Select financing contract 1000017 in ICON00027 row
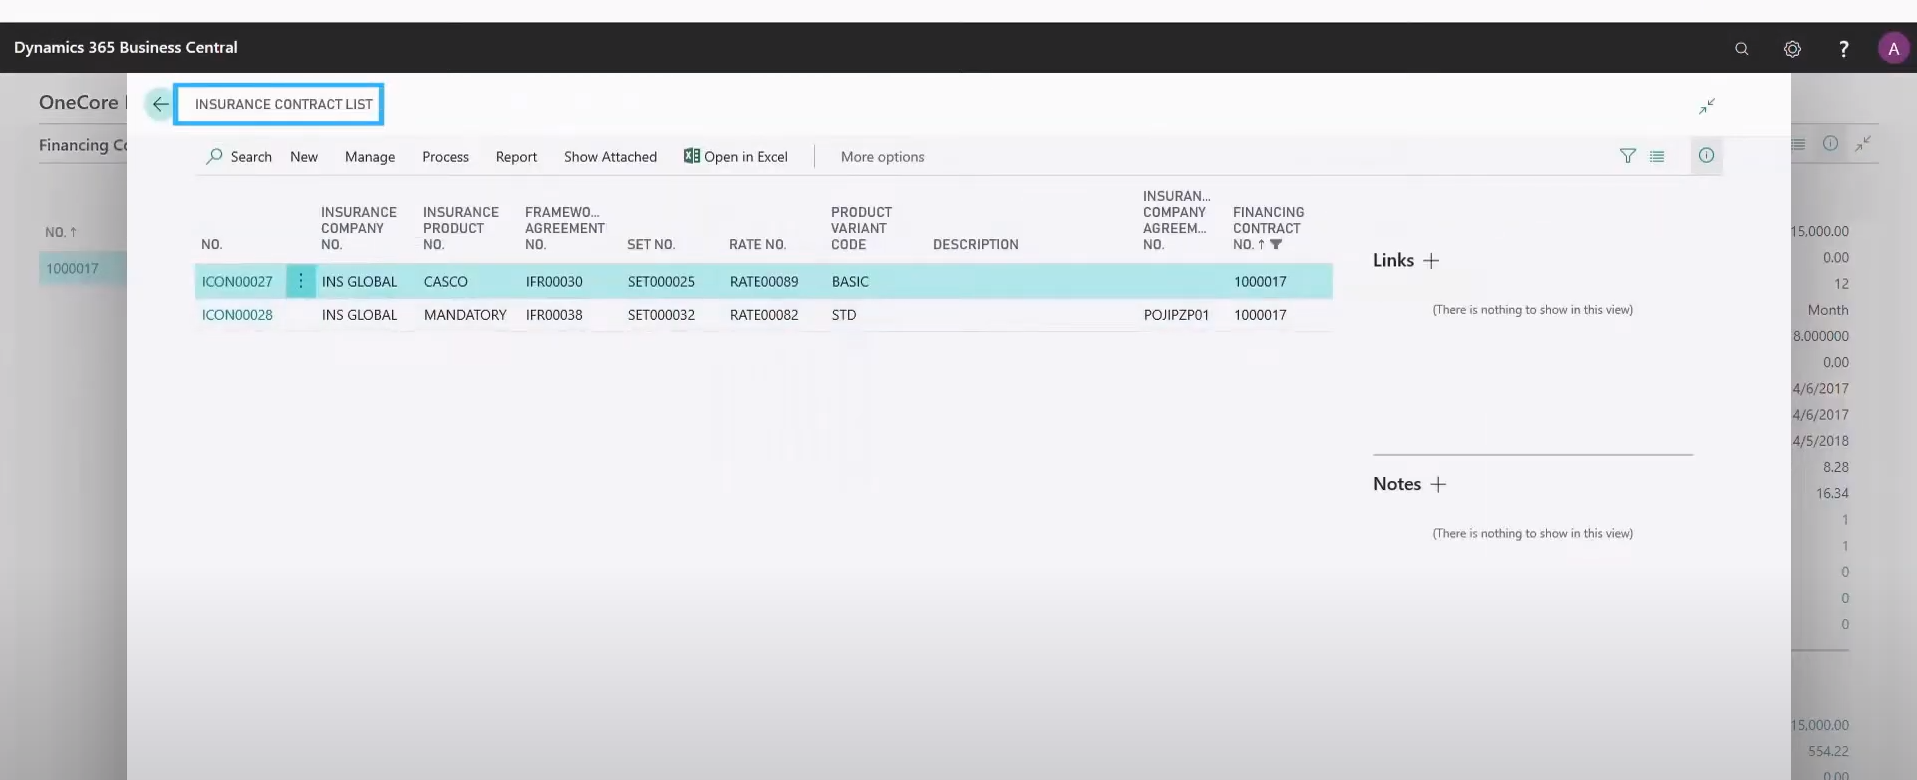The height and width of the screenshot is (780, 1917). pos(1260,282)
